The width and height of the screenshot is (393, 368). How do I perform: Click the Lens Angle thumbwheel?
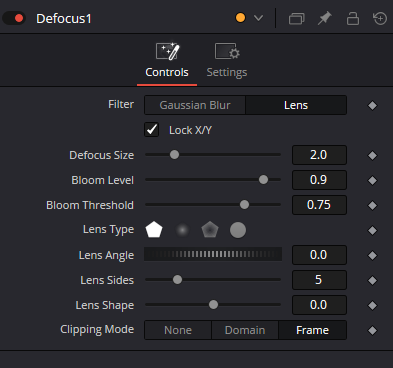pos(213,255)
